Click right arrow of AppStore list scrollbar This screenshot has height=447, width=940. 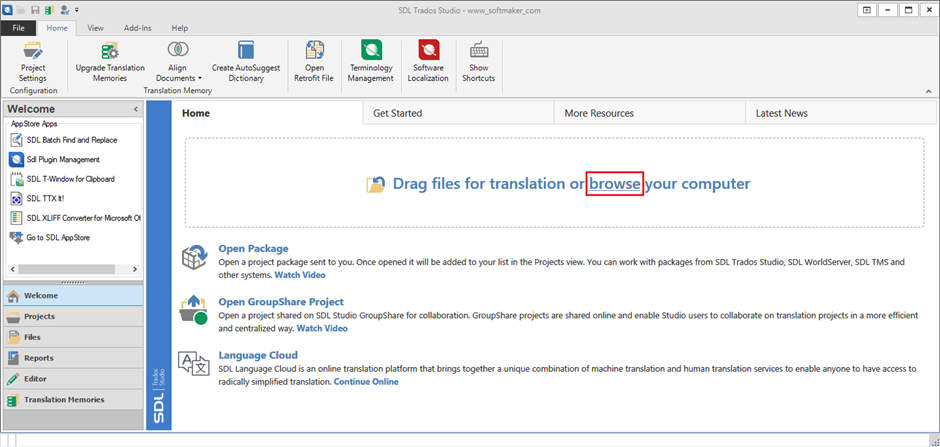pos(135,270)
